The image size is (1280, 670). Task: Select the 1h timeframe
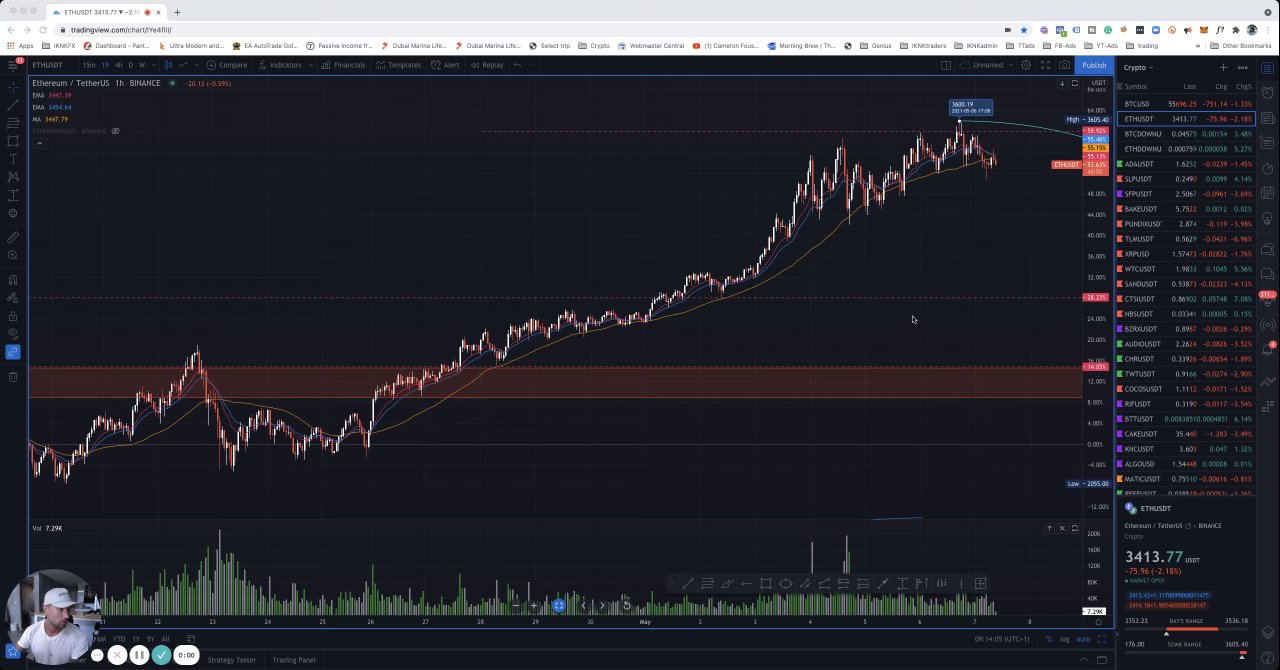(x=105, y=65)
